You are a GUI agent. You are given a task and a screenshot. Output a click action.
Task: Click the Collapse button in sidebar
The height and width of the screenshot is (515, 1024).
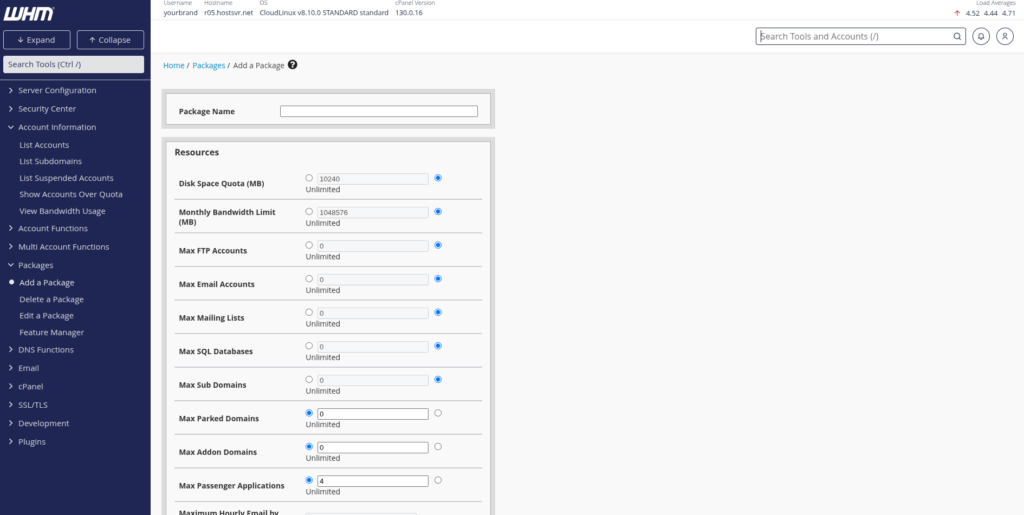110,40
